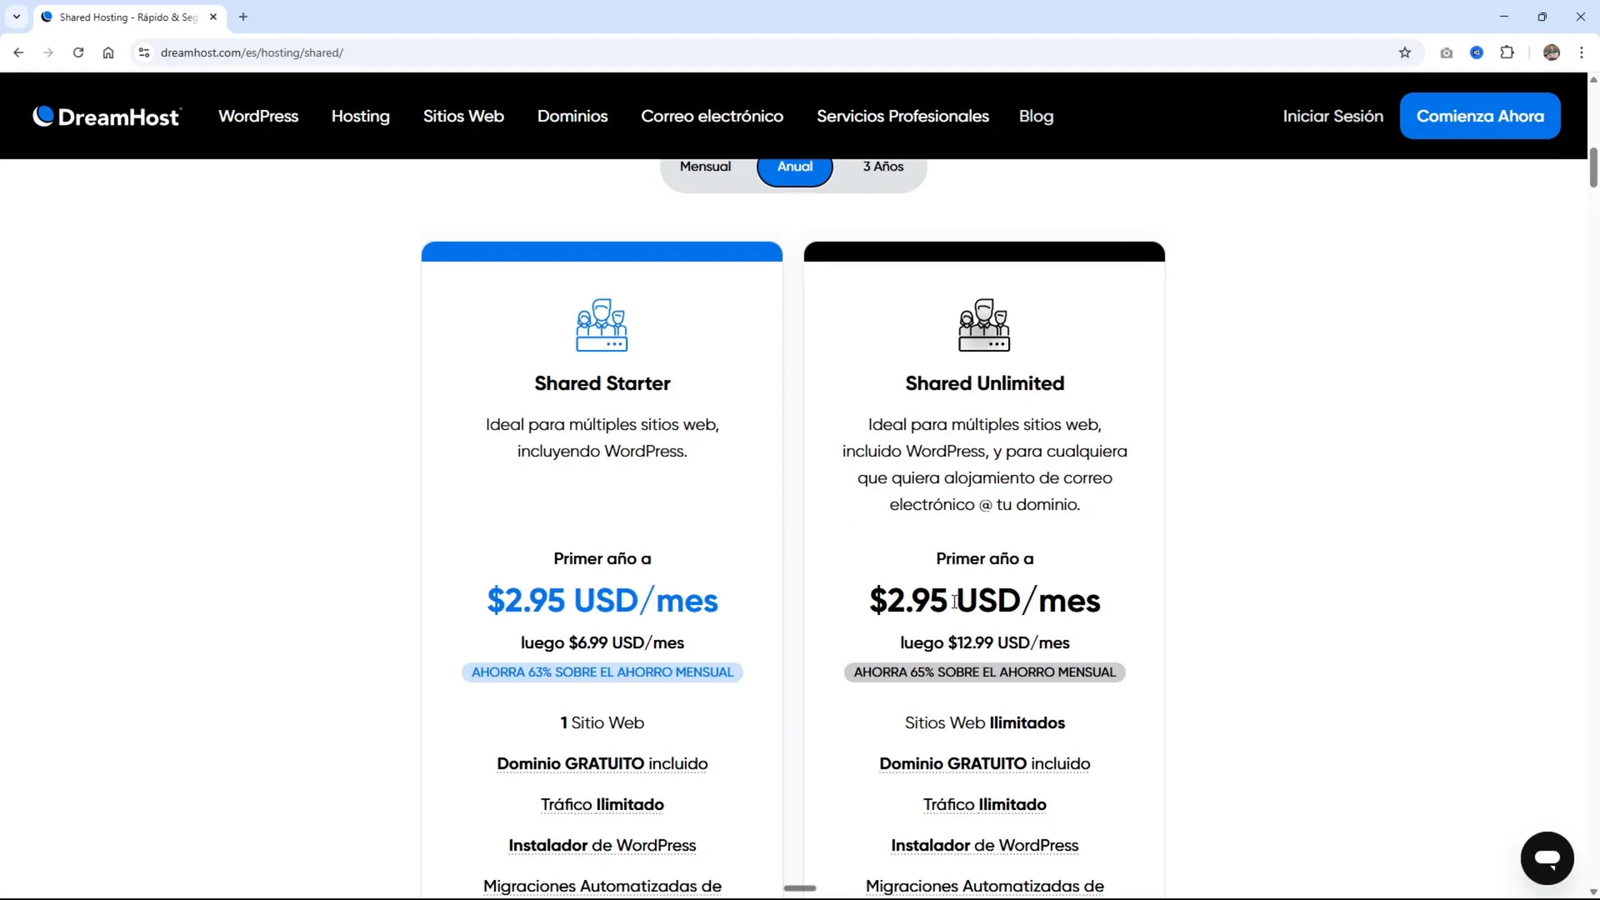
Task: Click Unlimited's 'Instalador de WordPress' feature
Action: tap(985, 845)
